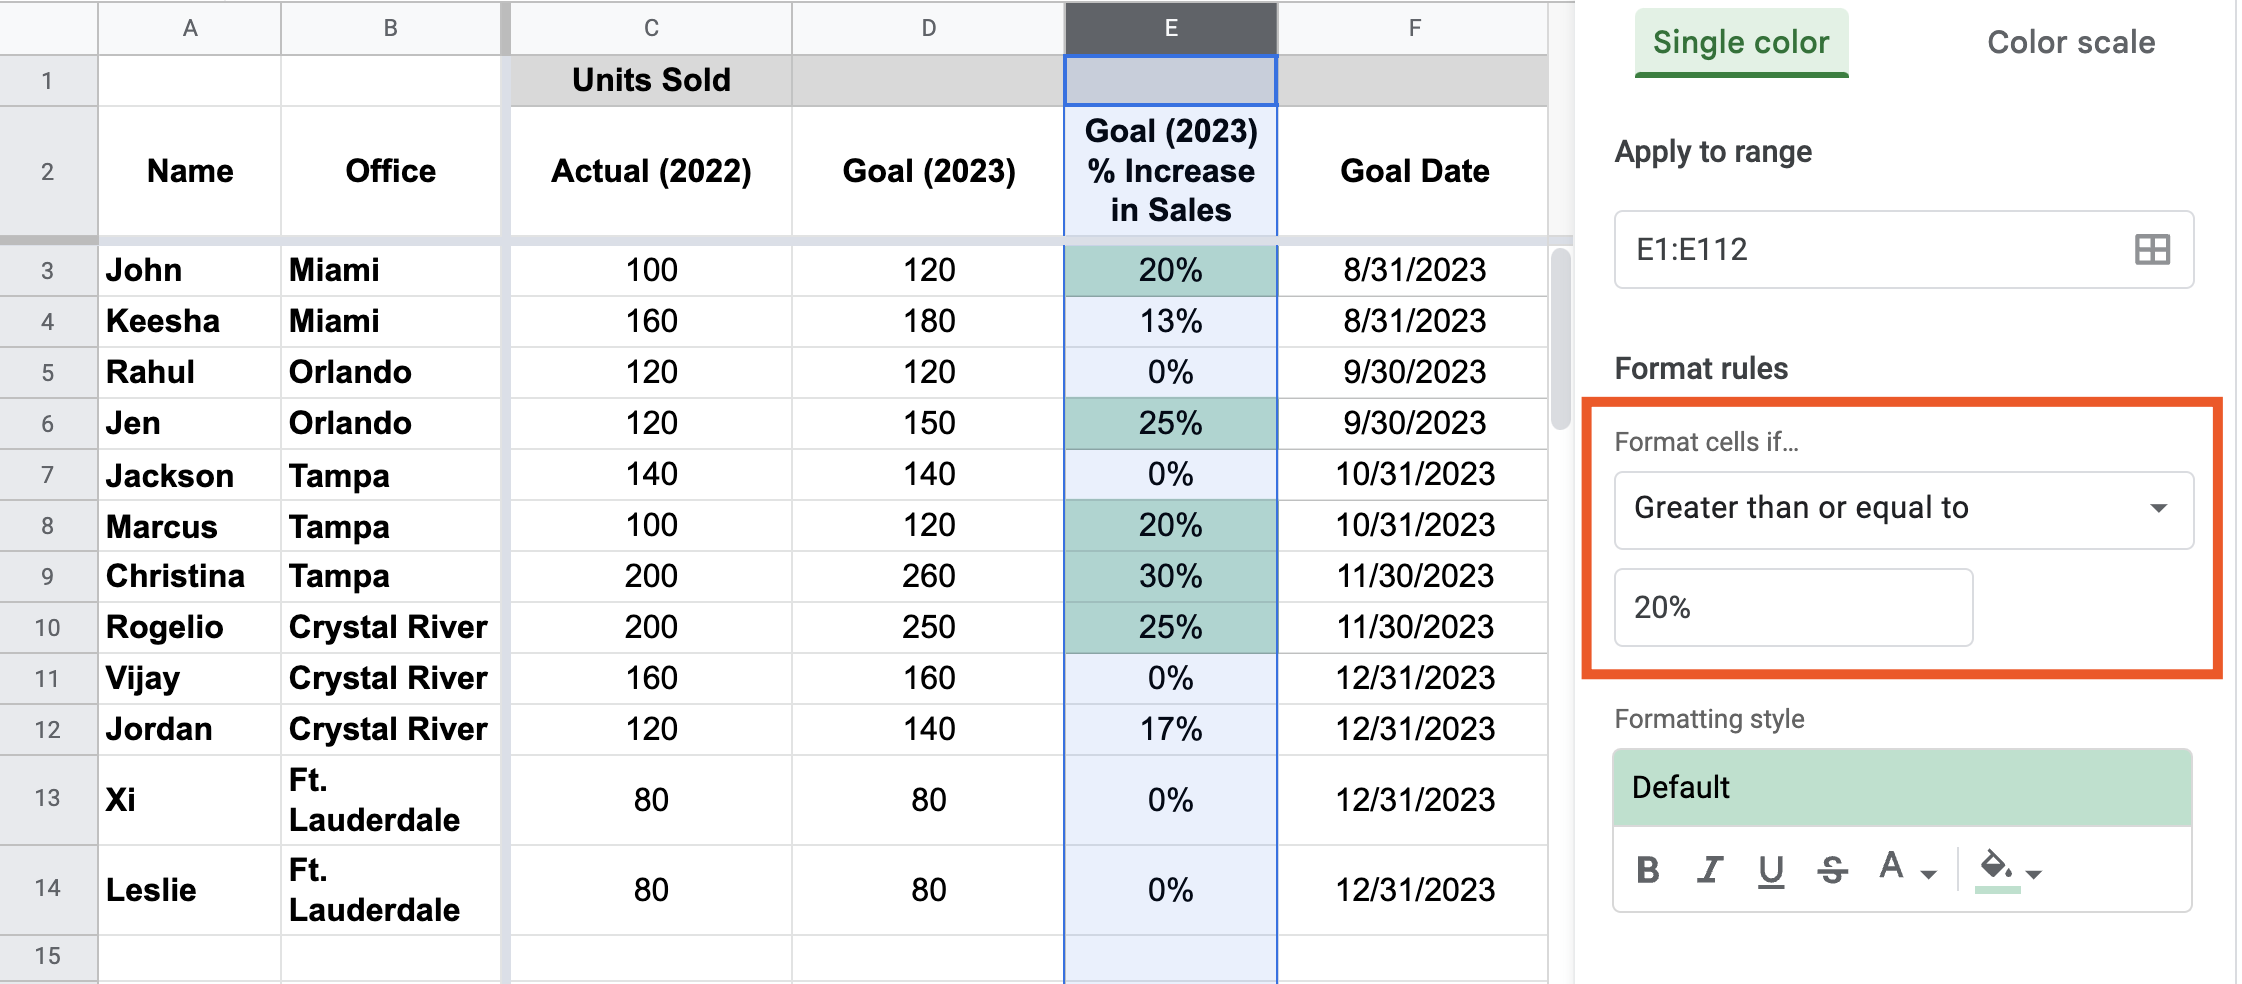Click the Goal Date header cell

pos(1414,171)
